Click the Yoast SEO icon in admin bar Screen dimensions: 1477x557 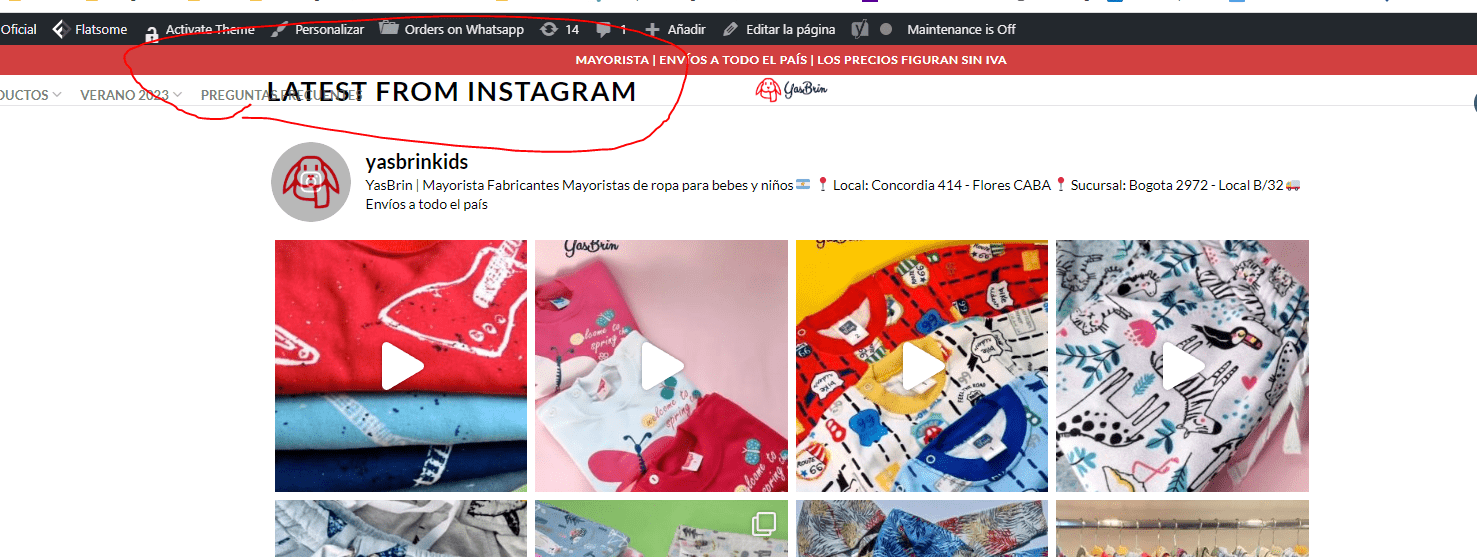click(860, 30)
